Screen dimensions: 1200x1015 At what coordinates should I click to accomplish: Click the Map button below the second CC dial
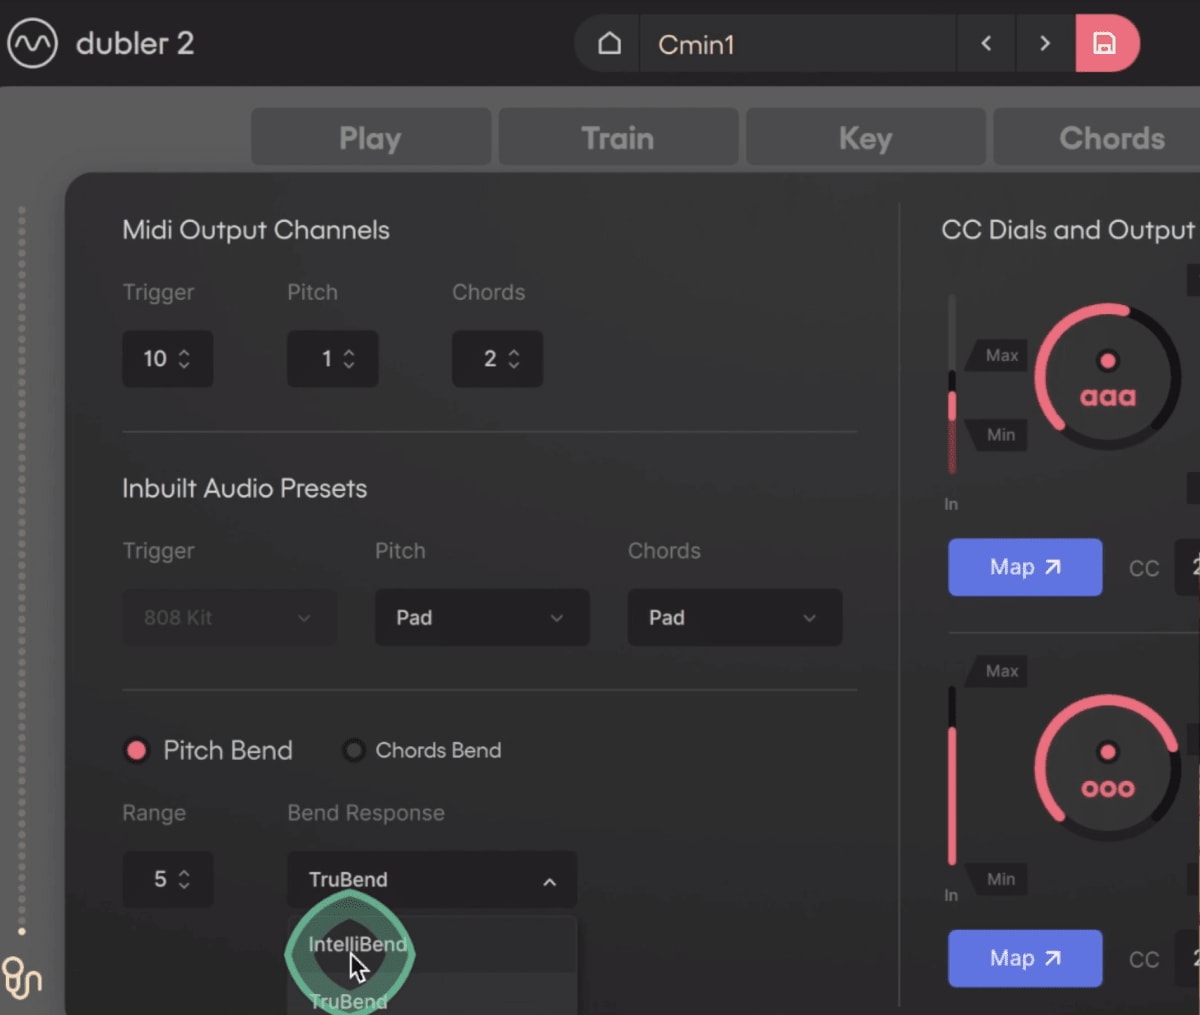(1025, 958)
